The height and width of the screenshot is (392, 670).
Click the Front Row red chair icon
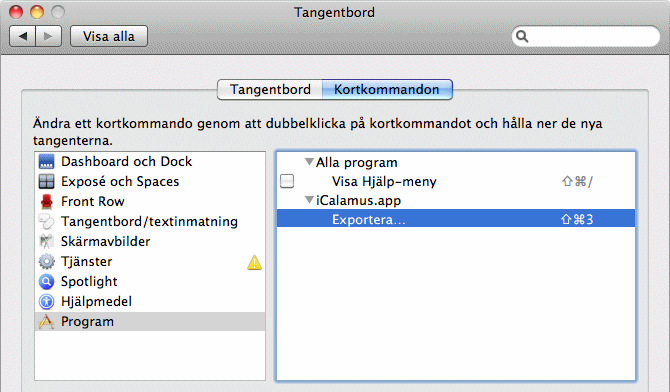tap(47, 202)
